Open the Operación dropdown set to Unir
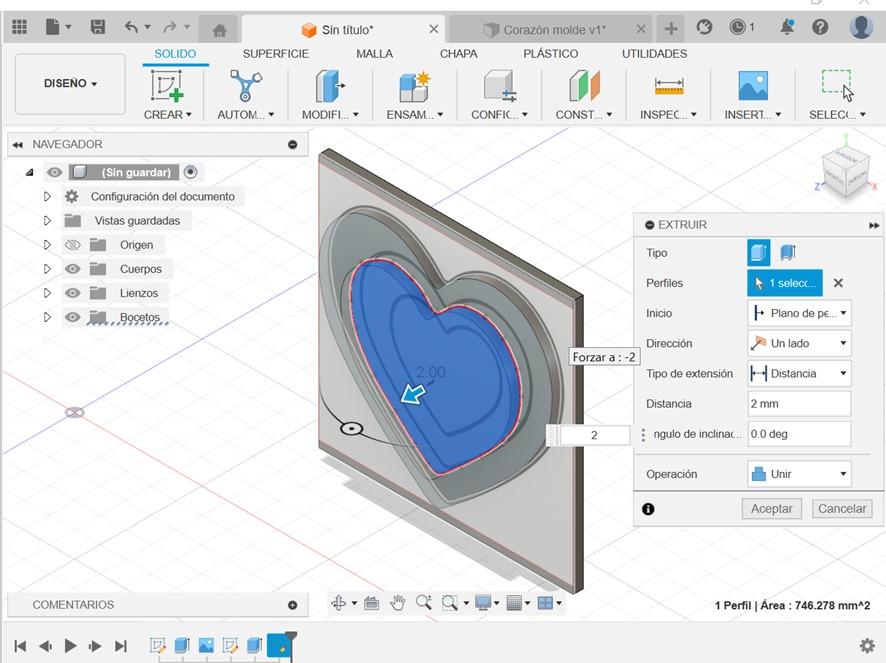This screenshot has height=663, width=886. tap(798, 474)
